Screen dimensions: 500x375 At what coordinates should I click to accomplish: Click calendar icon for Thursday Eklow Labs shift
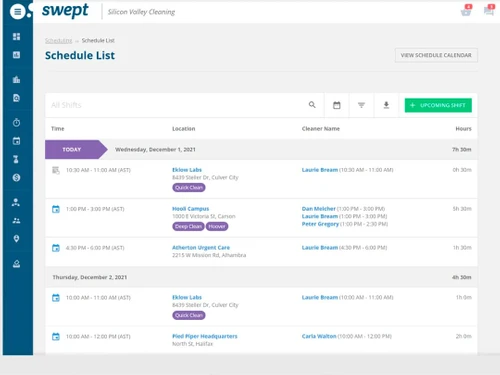(x=56, y=298)
